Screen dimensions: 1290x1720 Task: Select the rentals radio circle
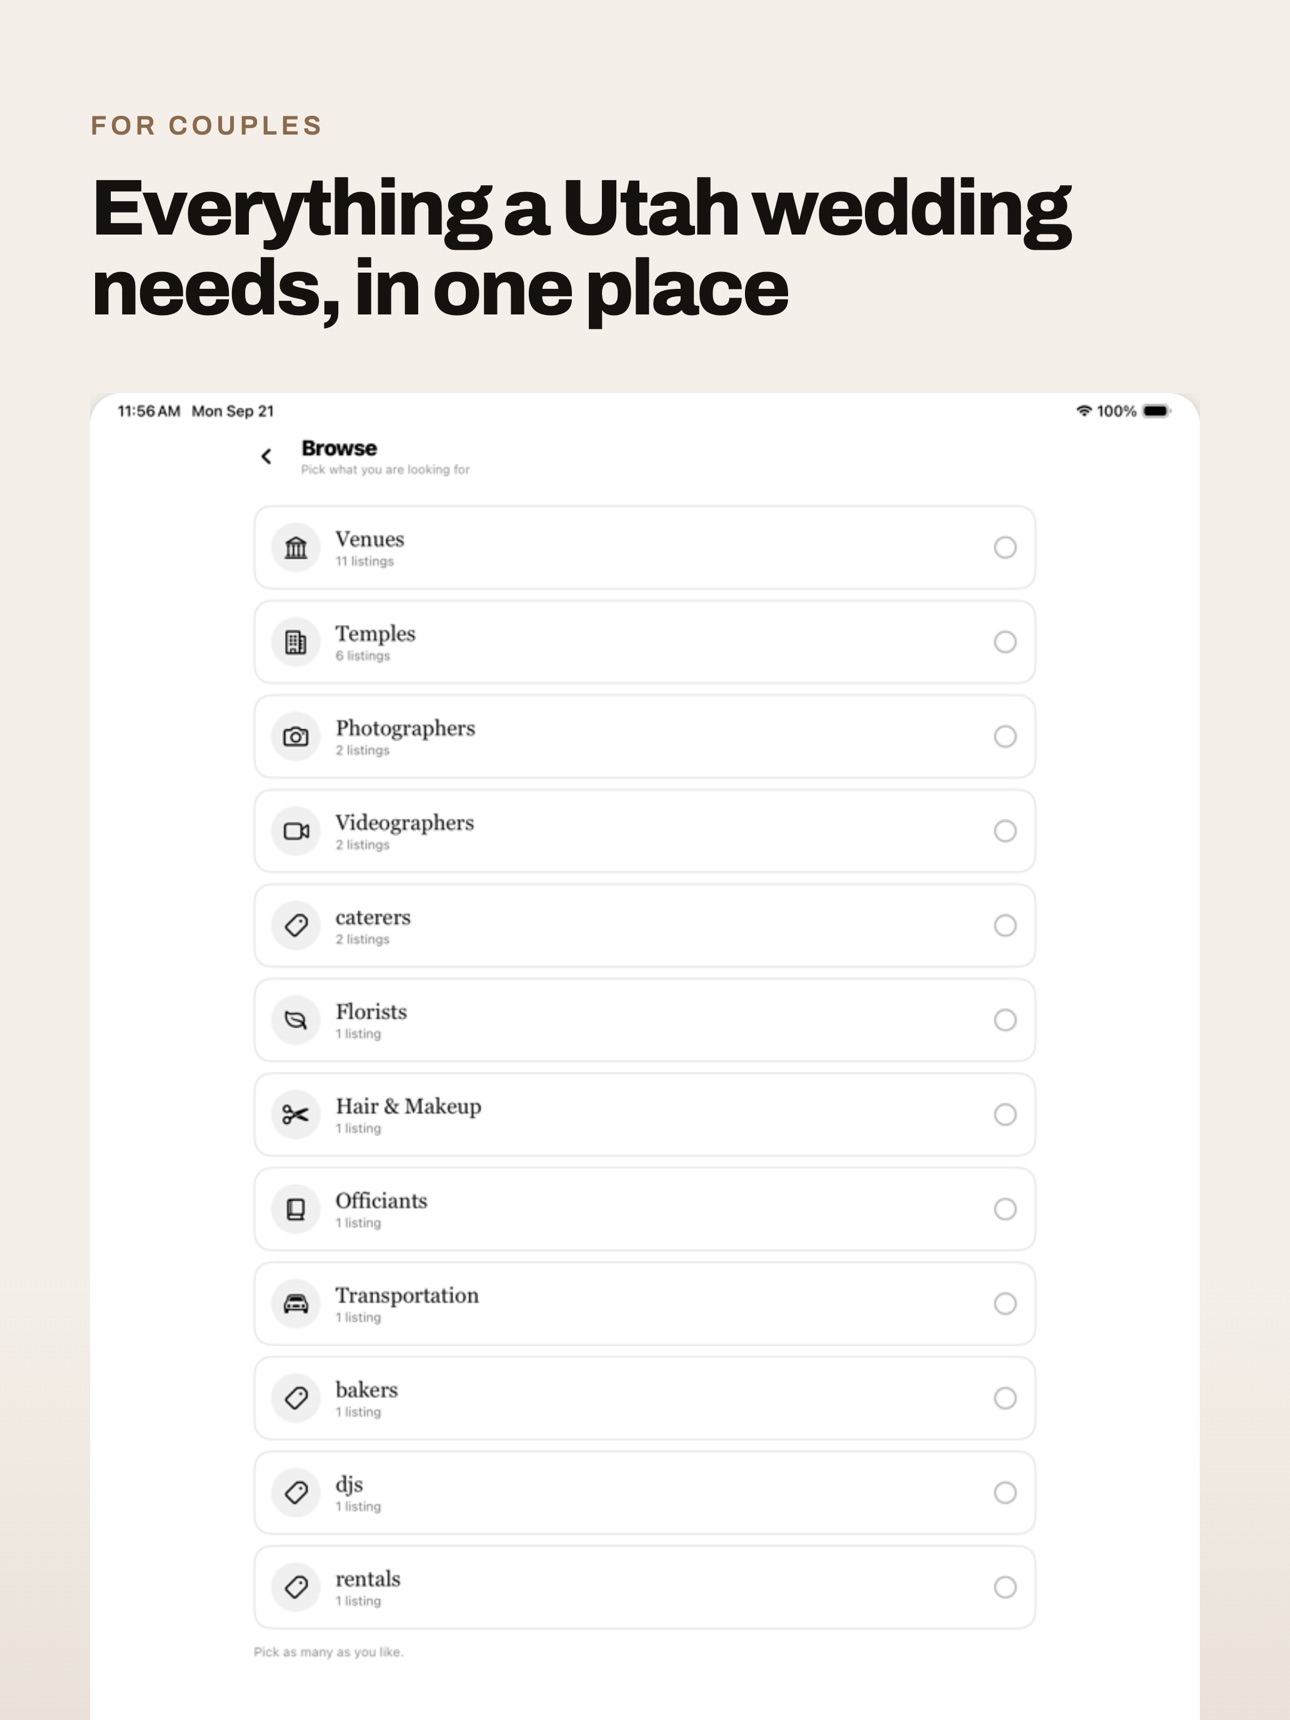pyautogui.click(x=1005, y=1587)
